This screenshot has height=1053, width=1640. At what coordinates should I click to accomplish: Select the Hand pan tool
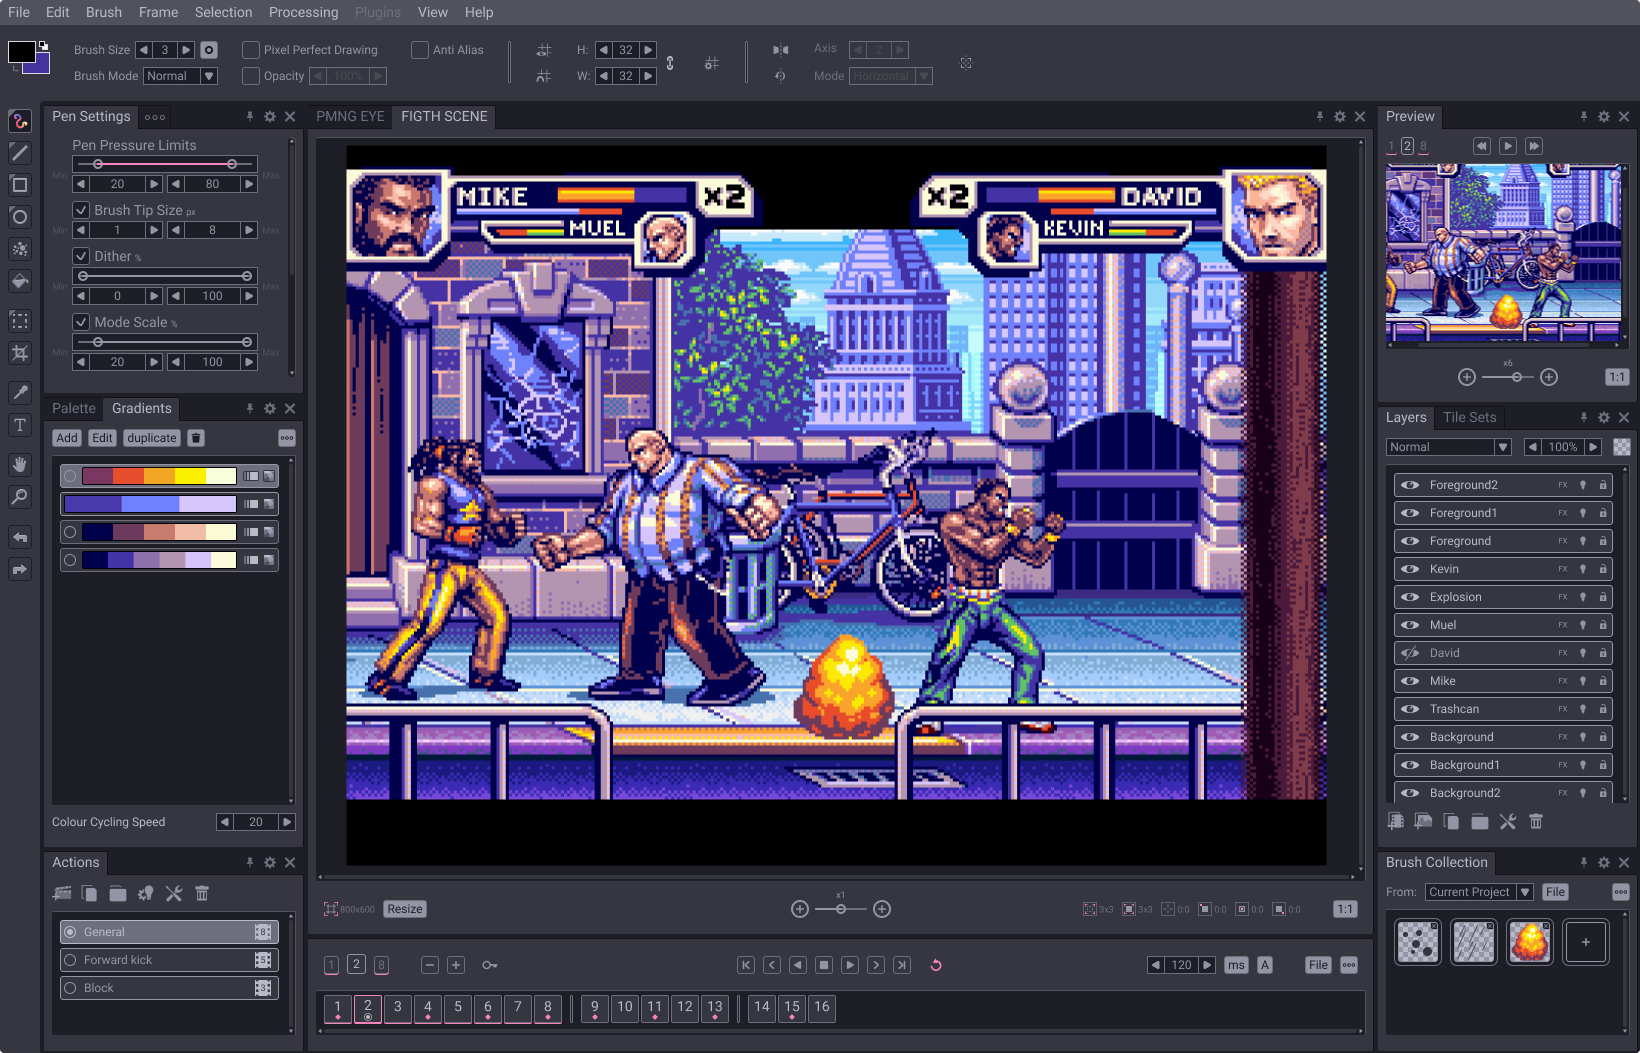click(20, 465)
